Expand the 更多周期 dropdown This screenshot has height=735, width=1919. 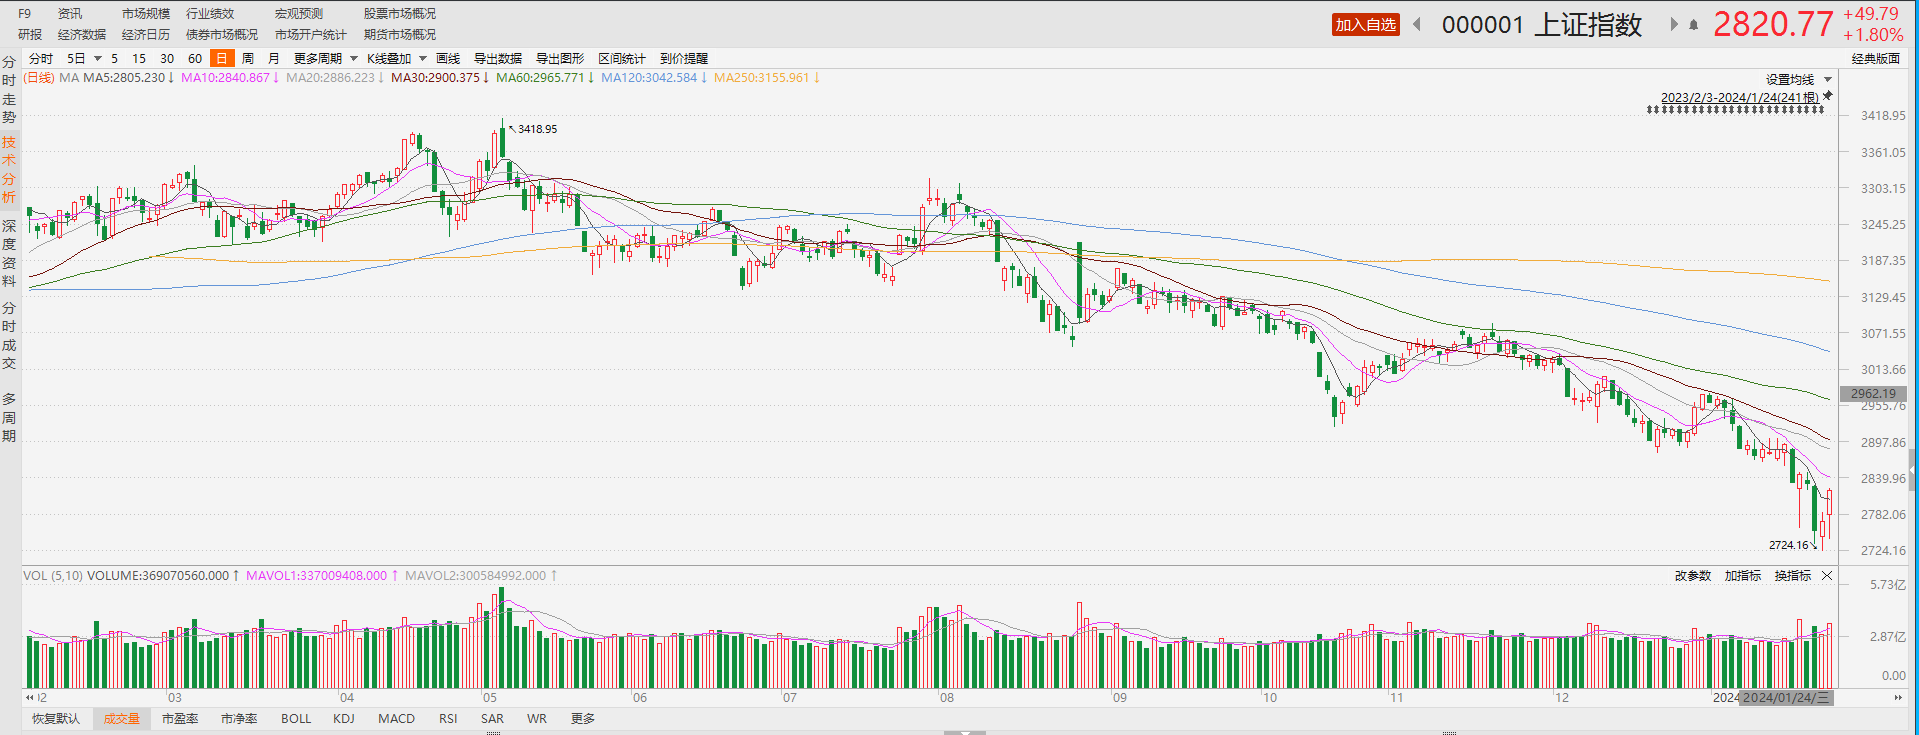[x=325, y=58]
